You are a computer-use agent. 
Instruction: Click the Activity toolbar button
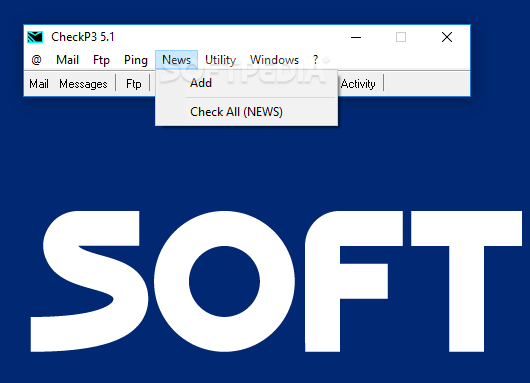(x=358, y=84)
